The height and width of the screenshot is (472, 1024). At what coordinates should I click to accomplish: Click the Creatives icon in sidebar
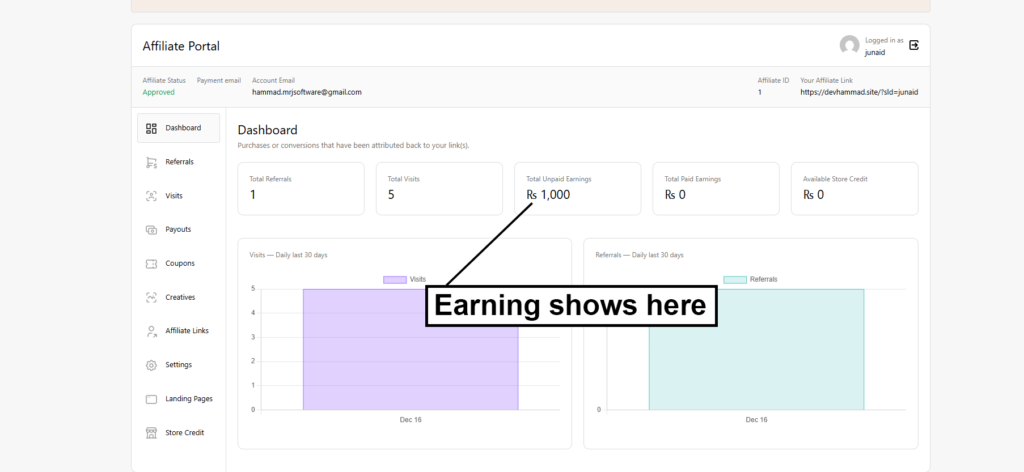tap(151, 297)
